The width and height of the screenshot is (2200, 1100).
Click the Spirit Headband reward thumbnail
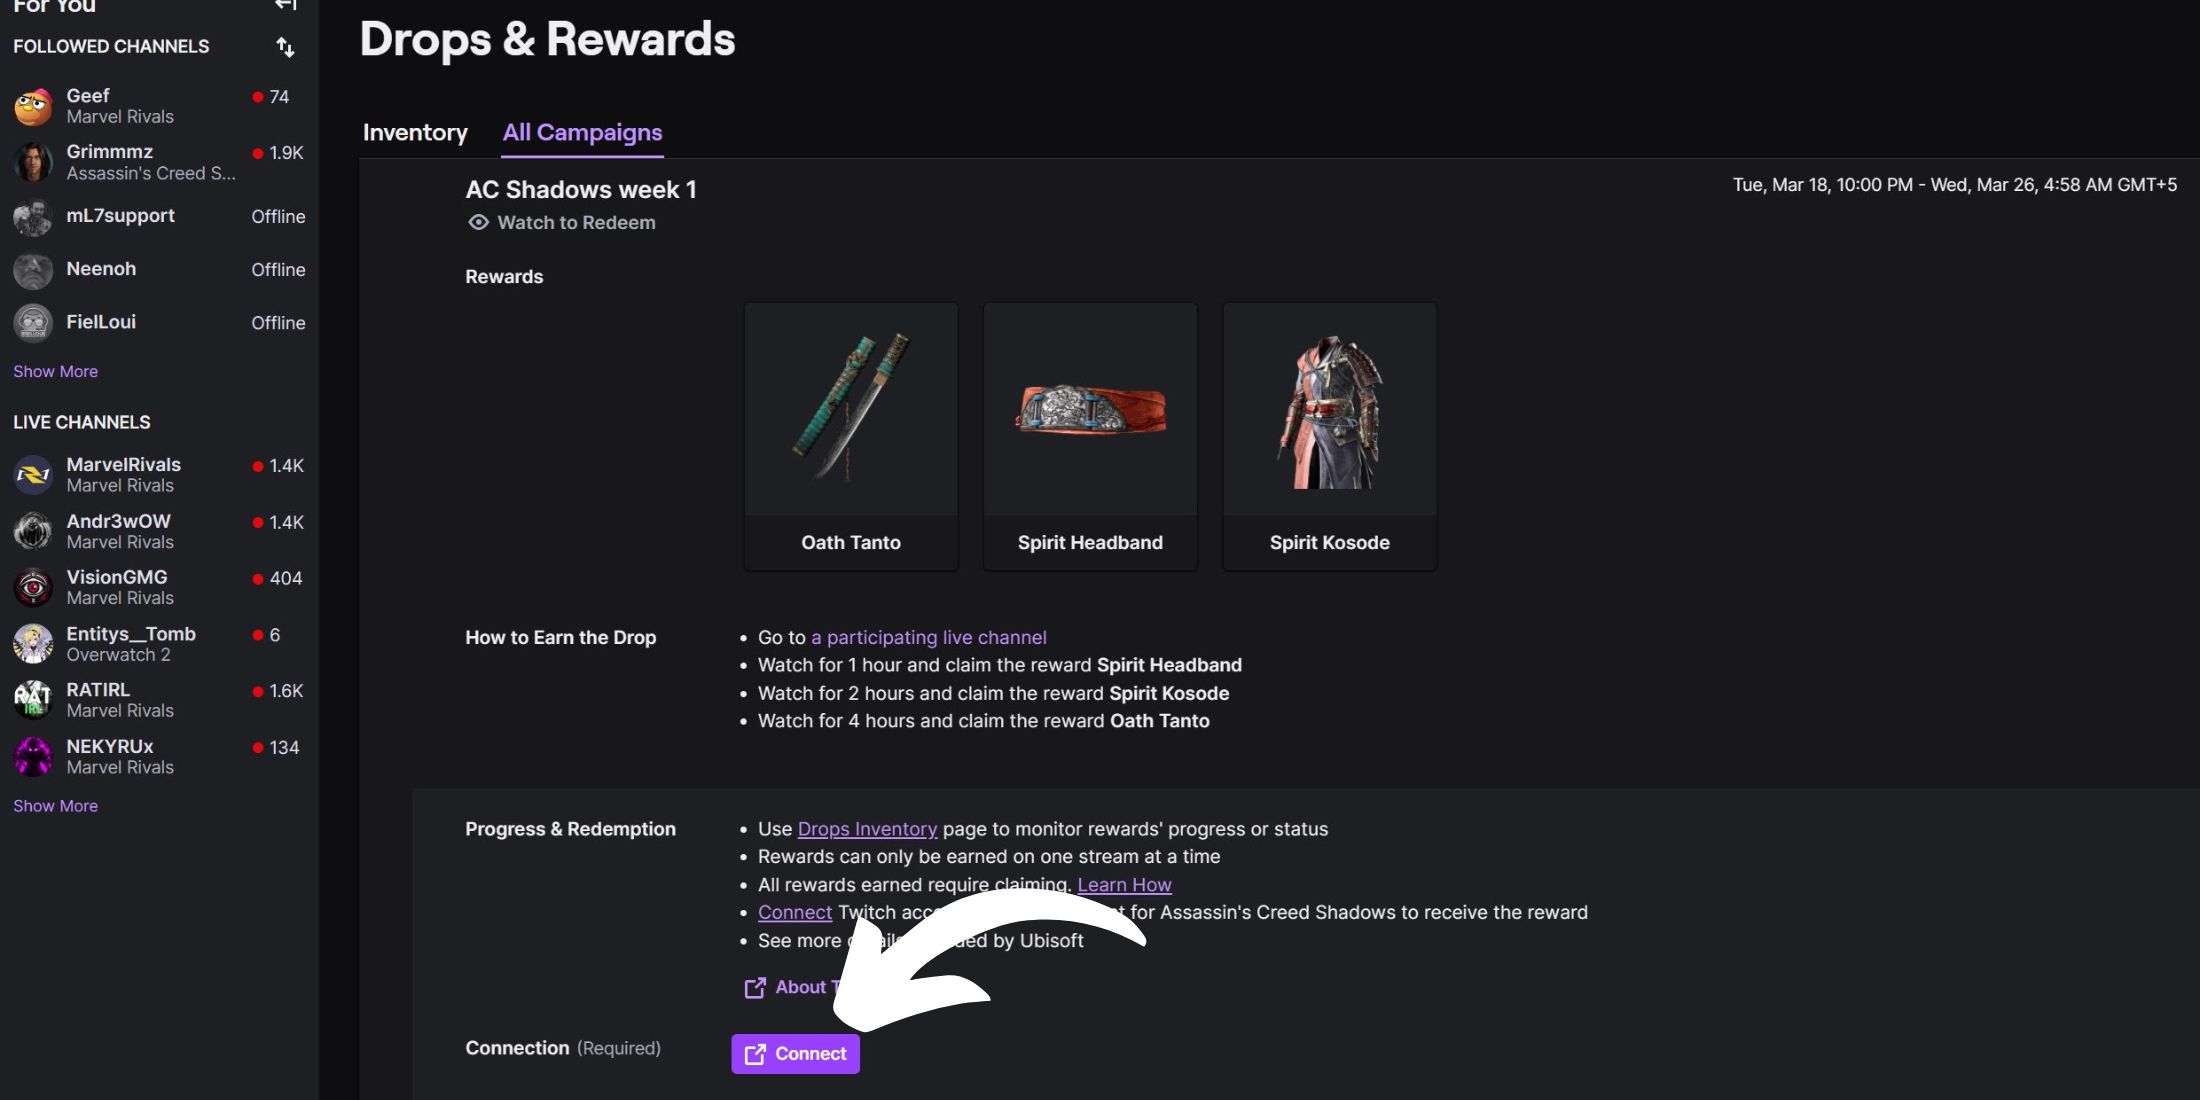(1090, 411)
